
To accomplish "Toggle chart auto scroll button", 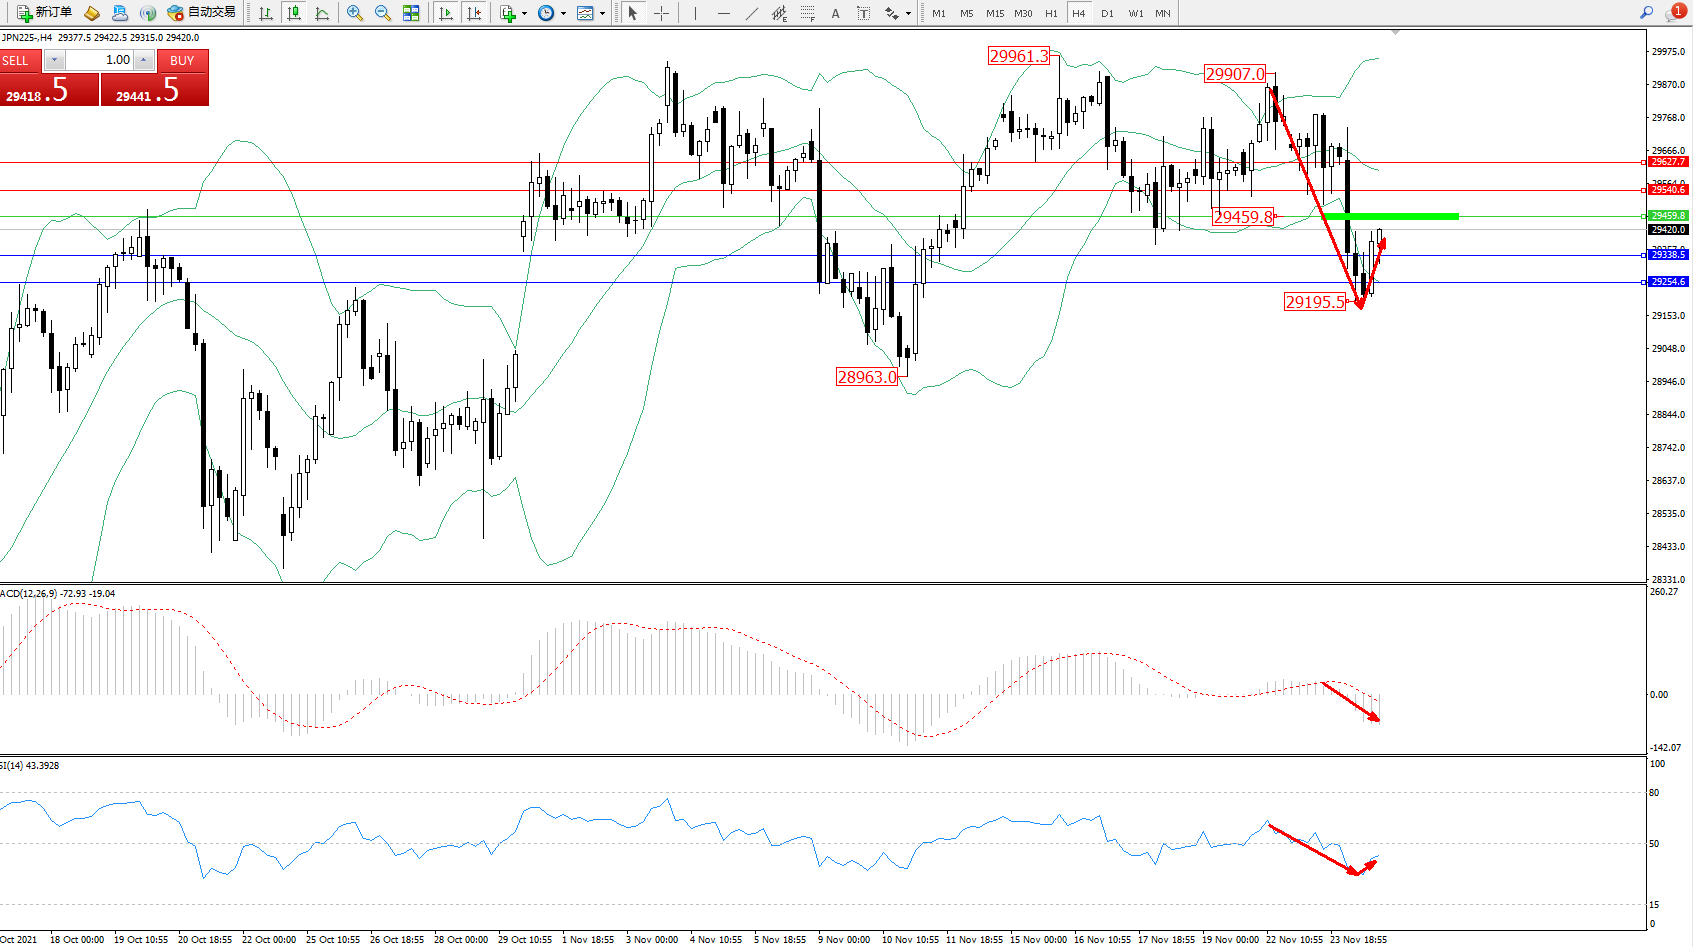I will coord(446,13).
